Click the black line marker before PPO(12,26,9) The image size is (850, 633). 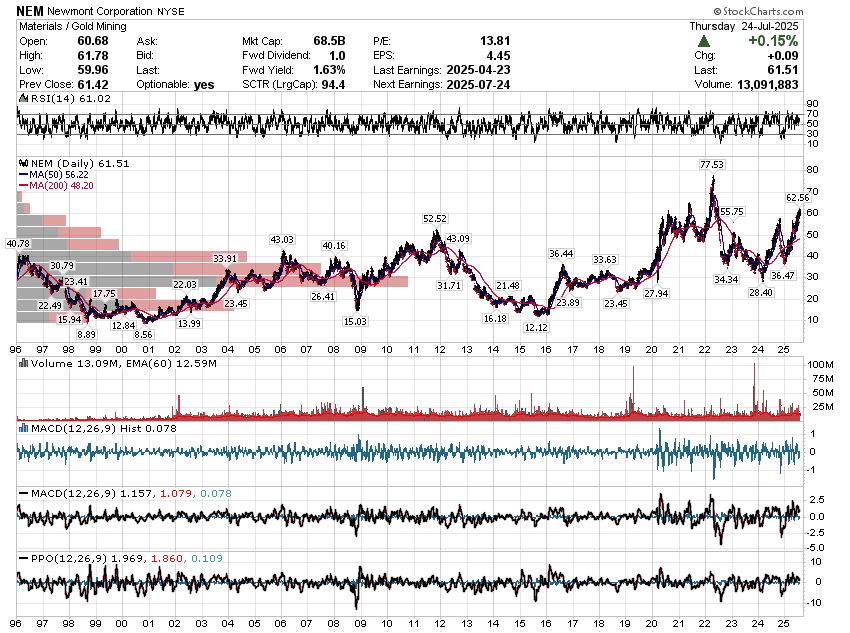point(23,559)
